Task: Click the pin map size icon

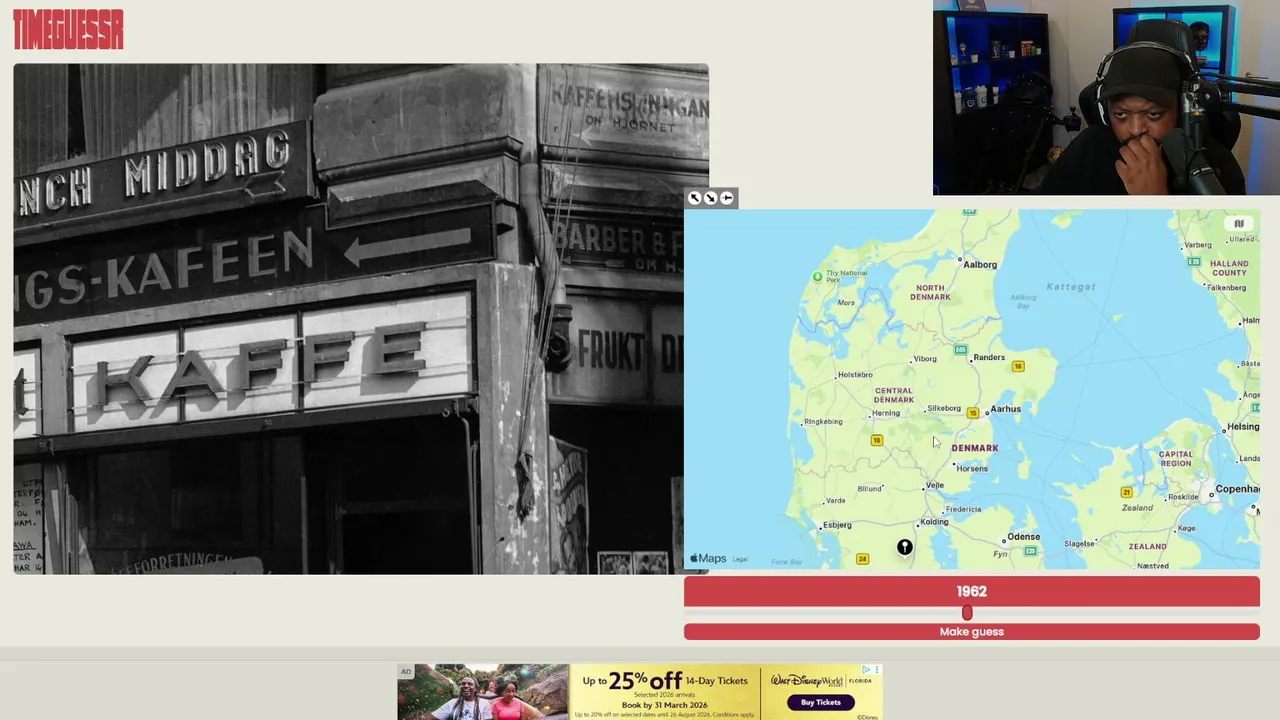Action: tap(727, 198)
